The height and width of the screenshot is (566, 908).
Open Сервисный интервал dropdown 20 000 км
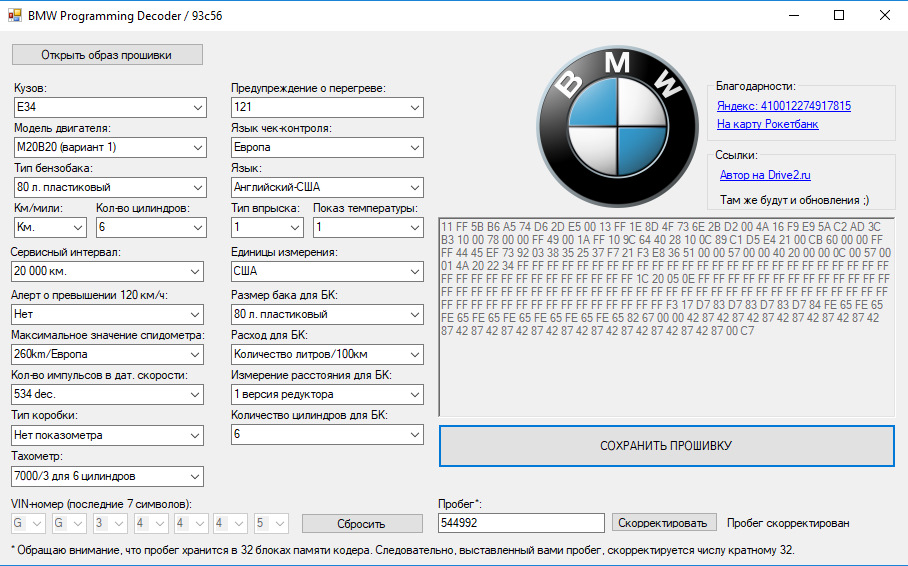tap(107, 271)
